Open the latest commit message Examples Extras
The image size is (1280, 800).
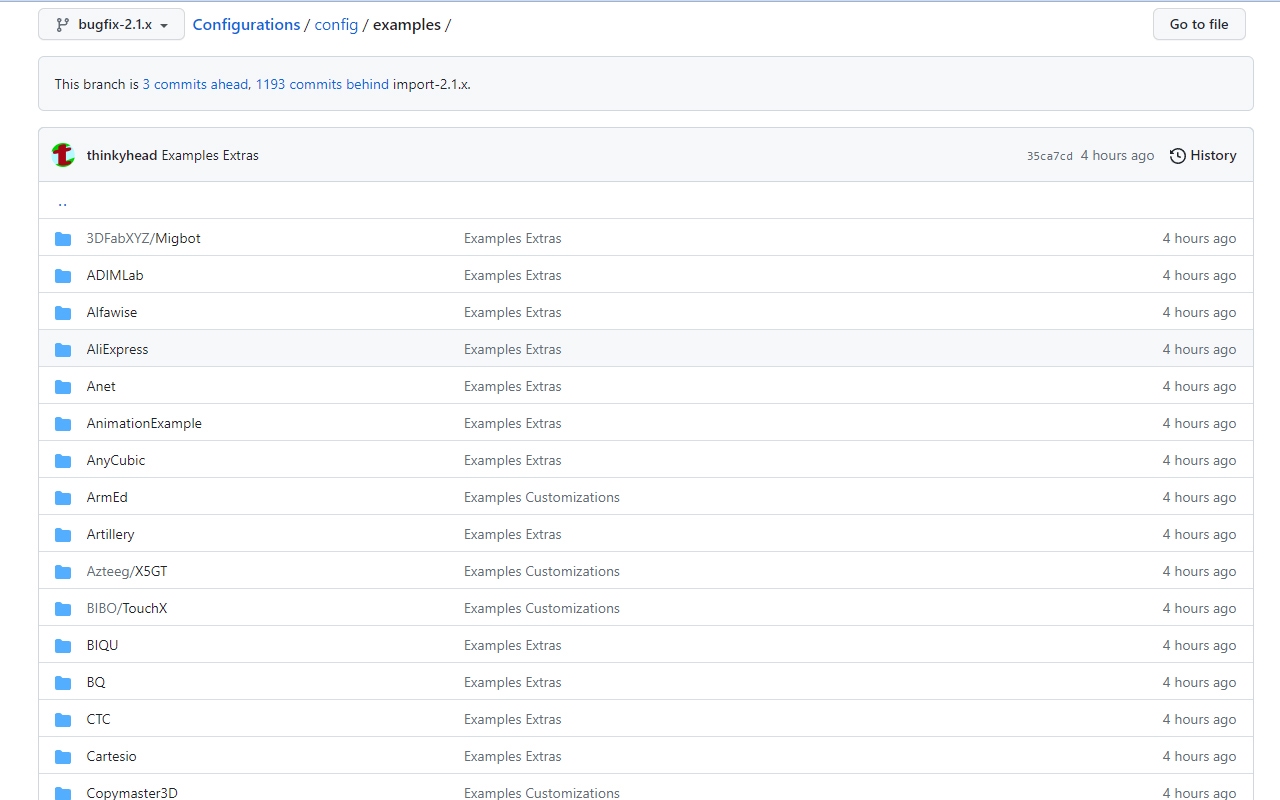click(210, 155)
